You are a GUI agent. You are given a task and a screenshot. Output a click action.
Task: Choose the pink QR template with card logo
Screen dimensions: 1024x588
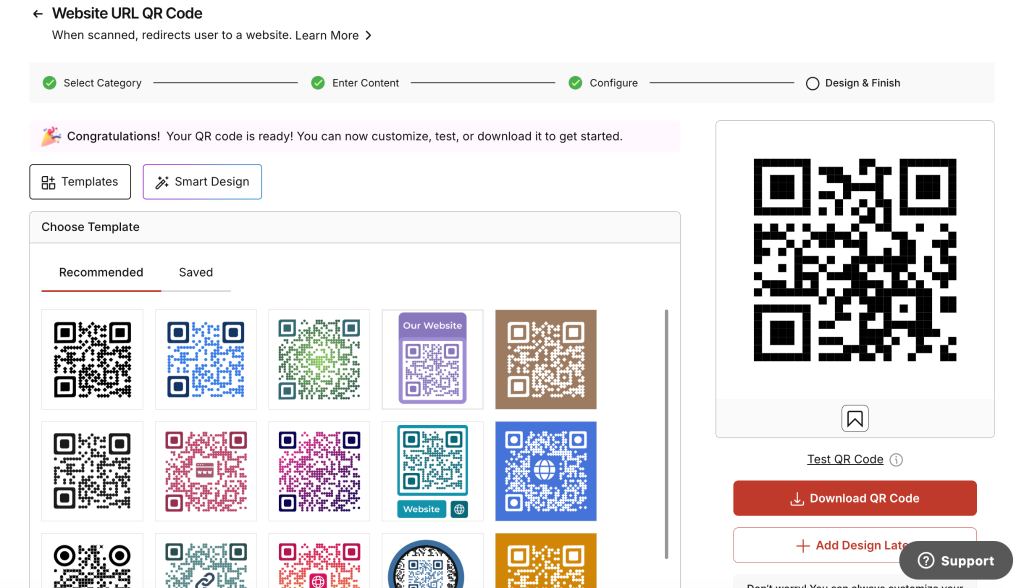click(206, 471)
